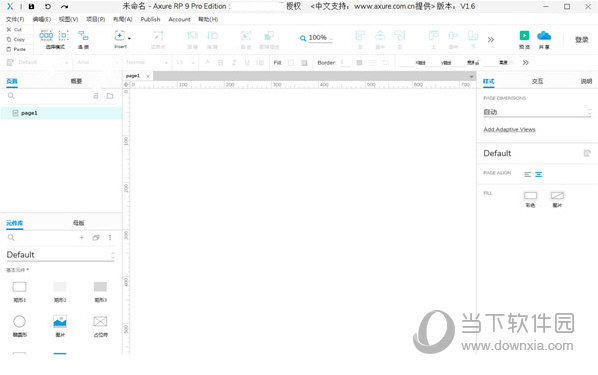
Task: Click the Add Adaptive Views link
Action: coord(509,129)
